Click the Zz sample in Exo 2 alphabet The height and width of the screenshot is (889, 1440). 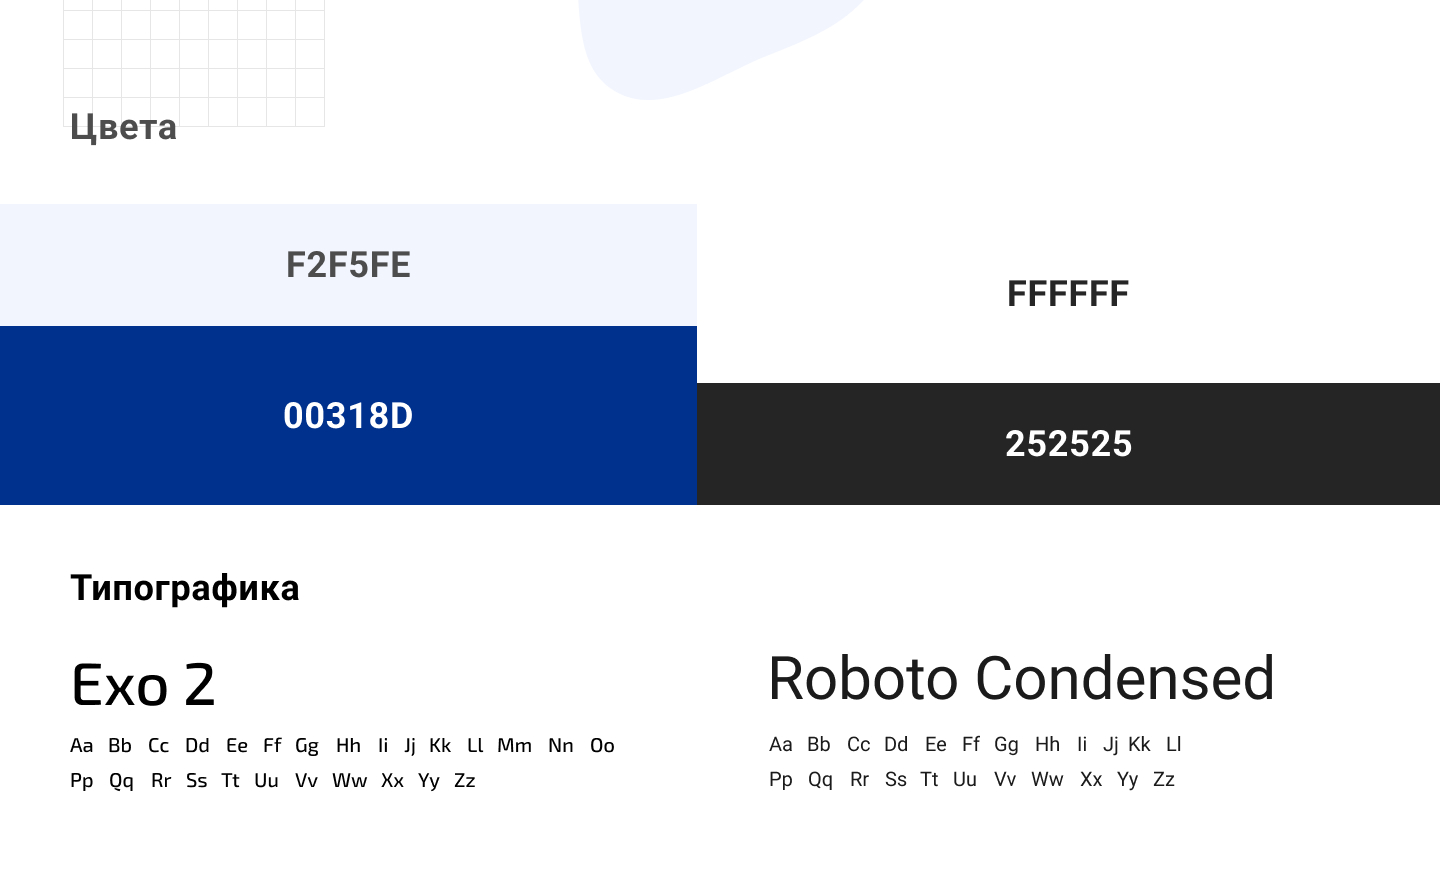[465, 780]
